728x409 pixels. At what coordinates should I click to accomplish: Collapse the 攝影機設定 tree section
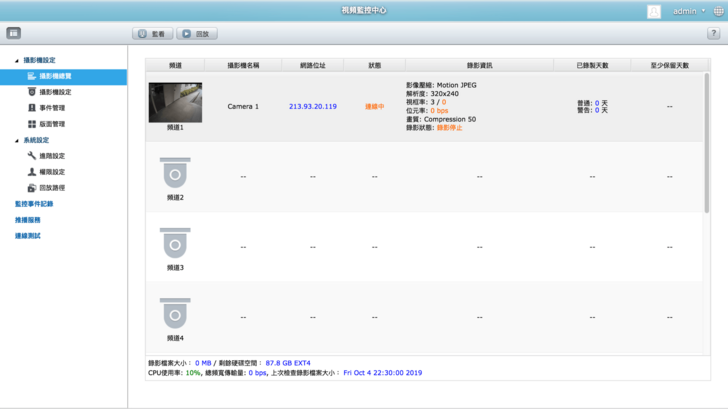tap(17, 60)
